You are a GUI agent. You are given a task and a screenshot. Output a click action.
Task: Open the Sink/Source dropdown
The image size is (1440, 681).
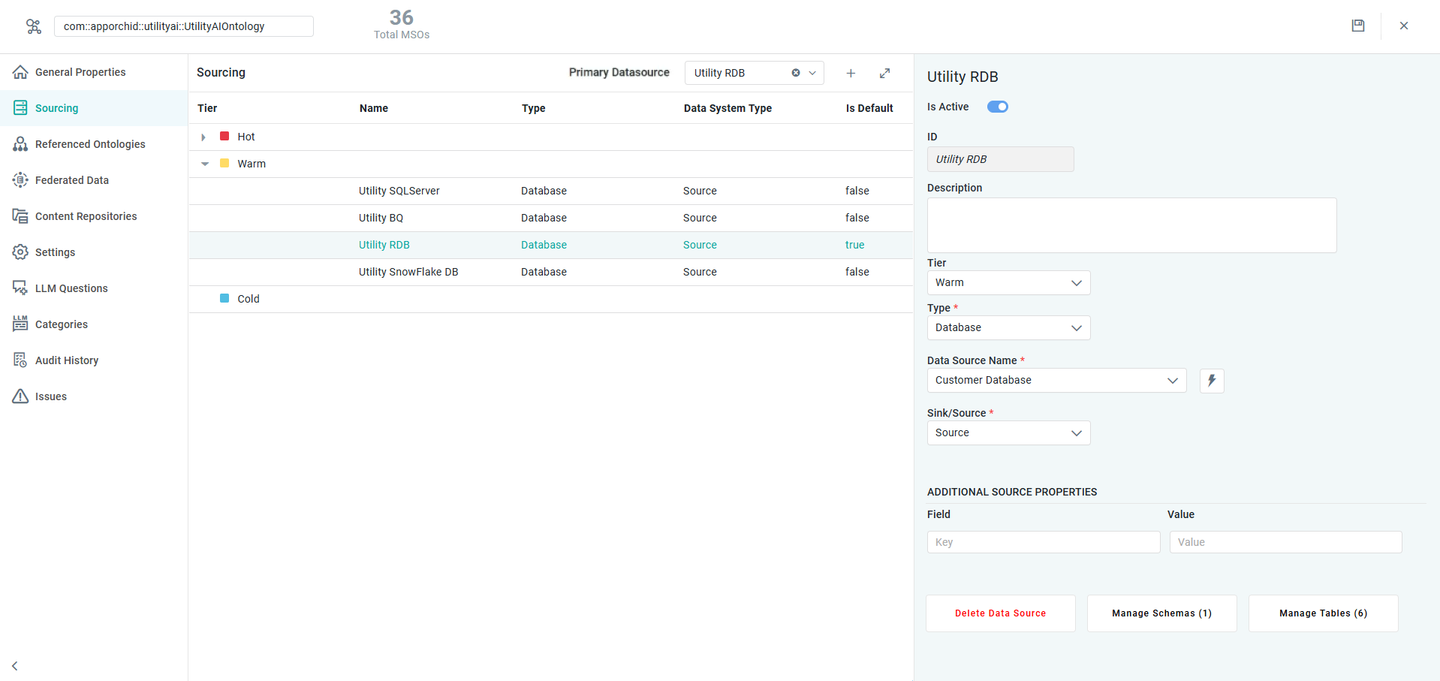(x=1008, y=433)
